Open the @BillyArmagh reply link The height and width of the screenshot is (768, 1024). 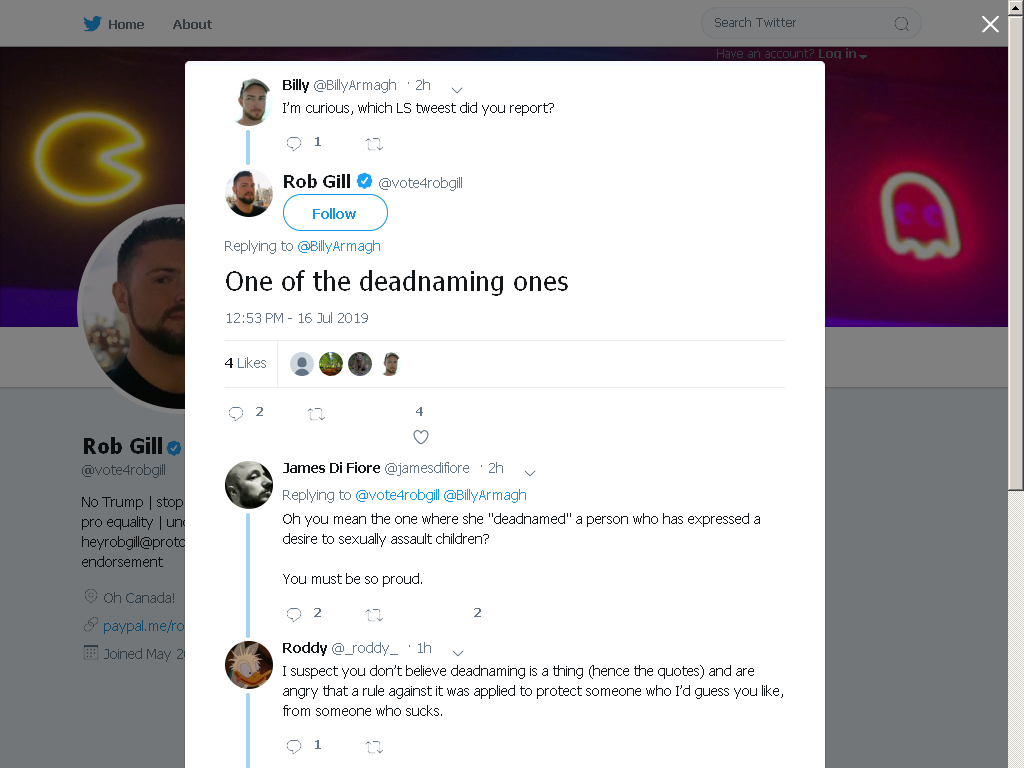click(338, 246)
